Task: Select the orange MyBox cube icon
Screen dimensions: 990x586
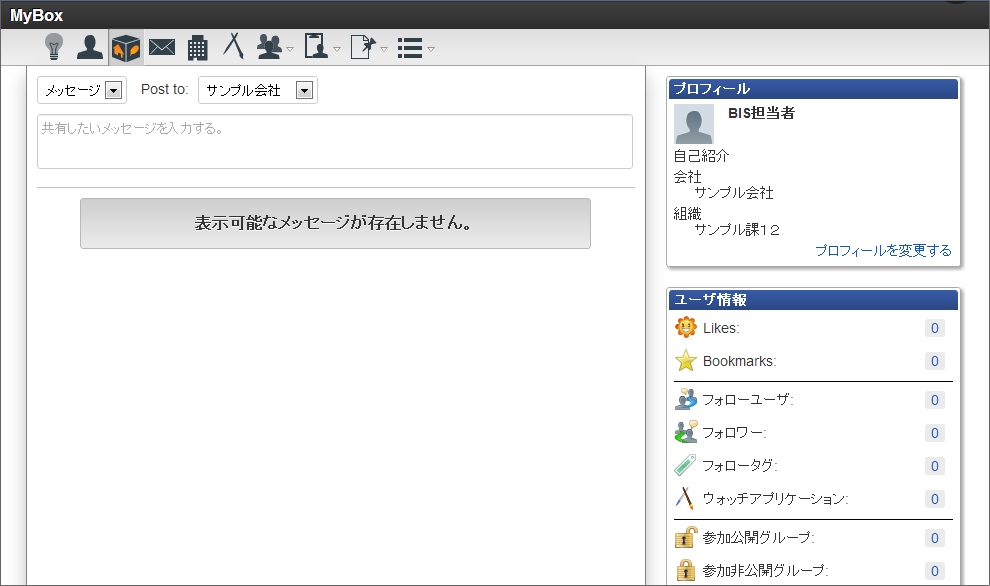Action: point(126,47)
